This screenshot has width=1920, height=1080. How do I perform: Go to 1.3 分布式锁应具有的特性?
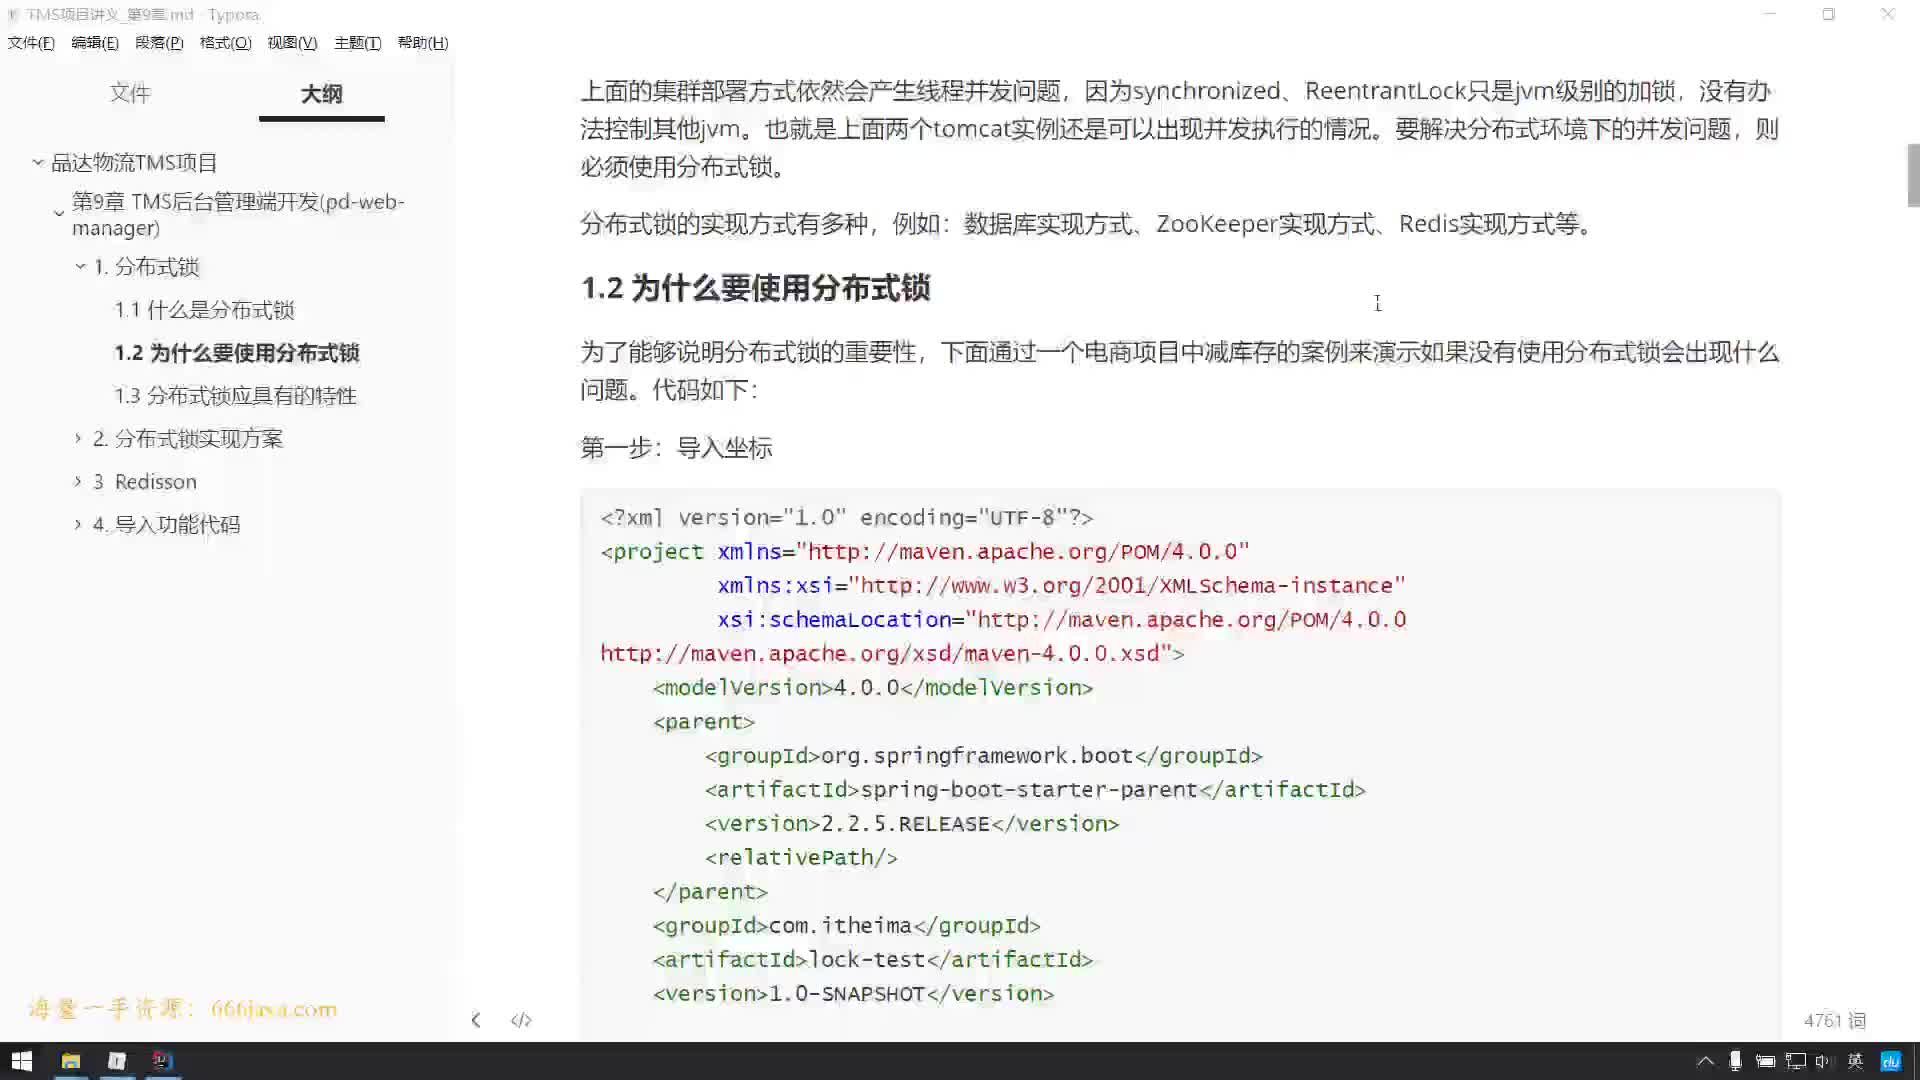pyautogui.click(x=235, y=396)
